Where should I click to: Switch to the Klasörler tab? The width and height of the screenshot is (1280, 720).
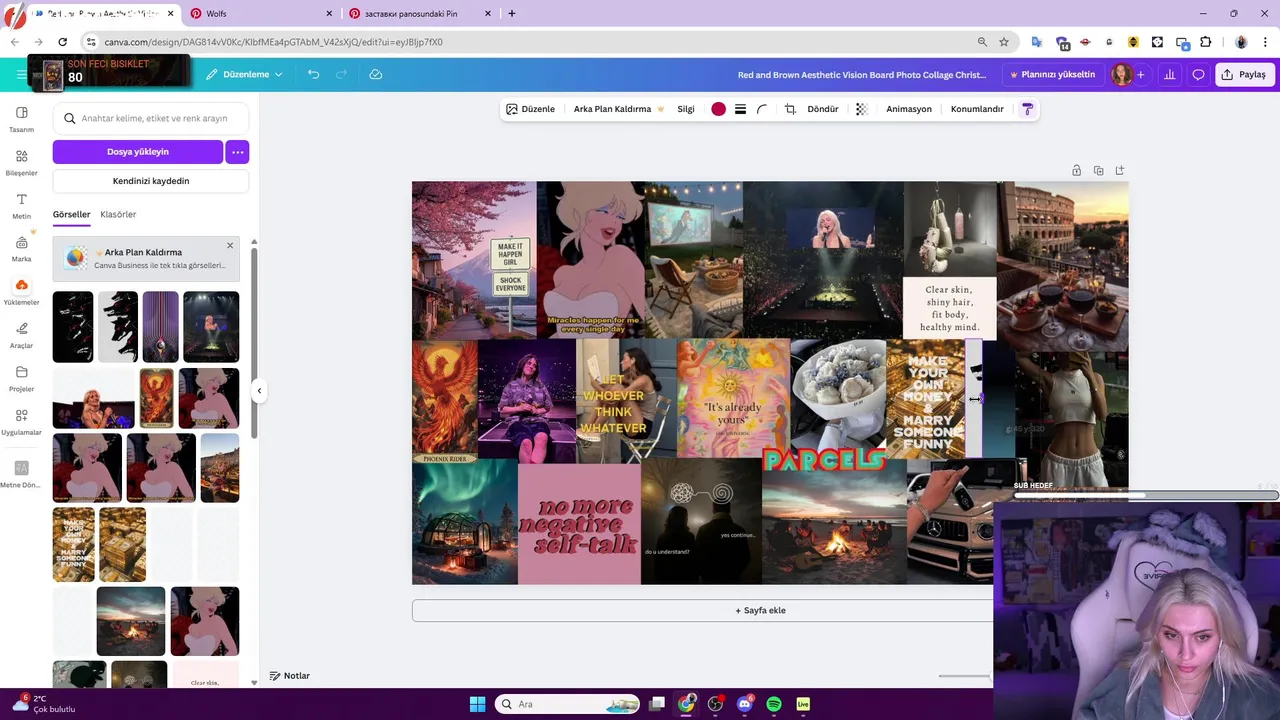pyautogui.click(x=118, y=214)
